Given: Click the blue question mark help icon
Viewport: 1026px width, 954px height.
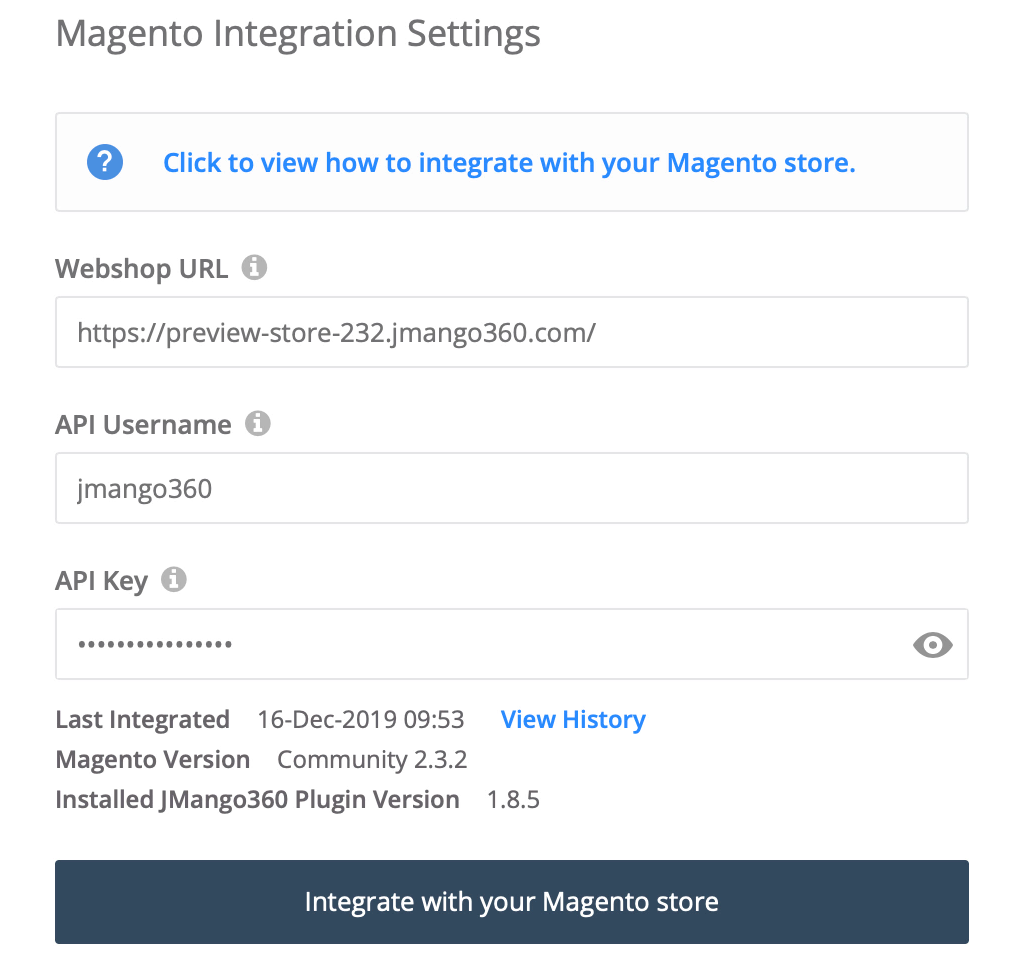Looking at the screenshot, I should [x=104, y=162].
